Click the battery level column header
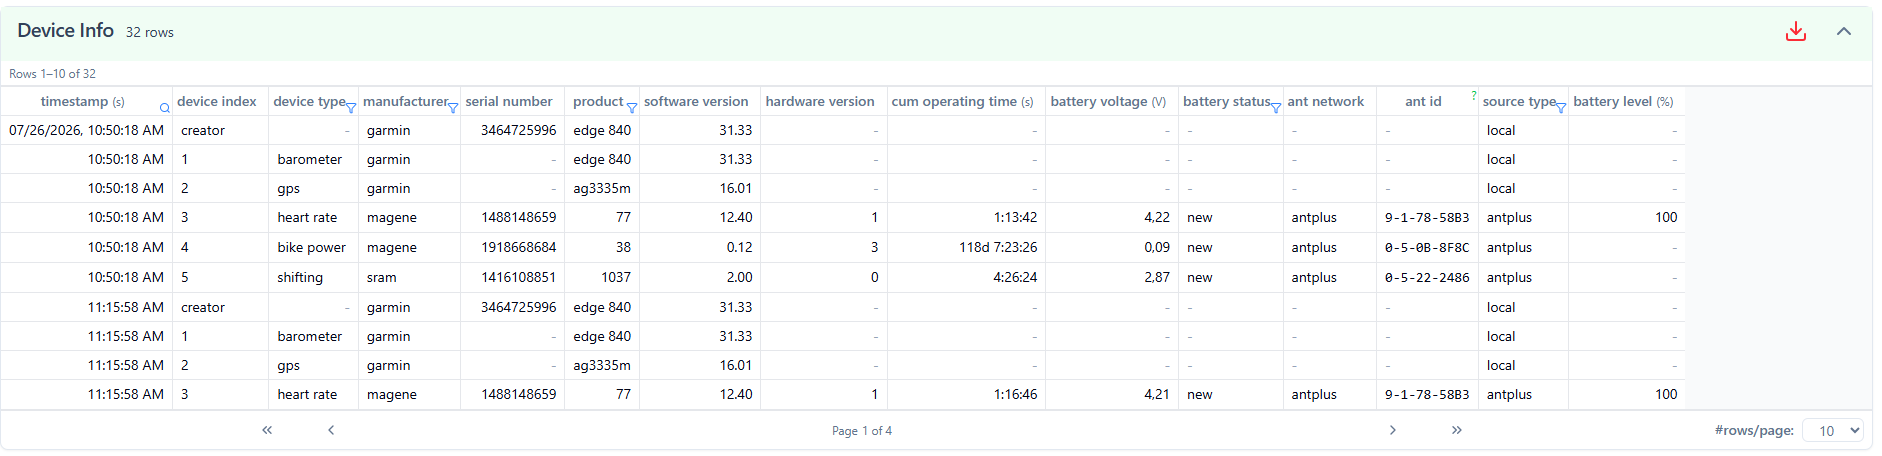The width and height of the screenshot is (1882, 456). coord(1623,101)
